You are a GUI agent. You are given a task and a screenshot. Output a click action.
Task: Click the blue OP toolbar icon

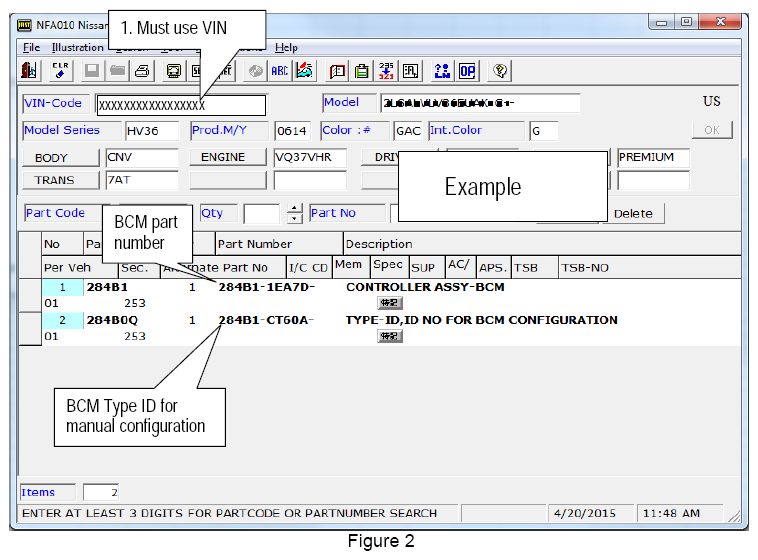pyautogui.click(x=467, y=71)
